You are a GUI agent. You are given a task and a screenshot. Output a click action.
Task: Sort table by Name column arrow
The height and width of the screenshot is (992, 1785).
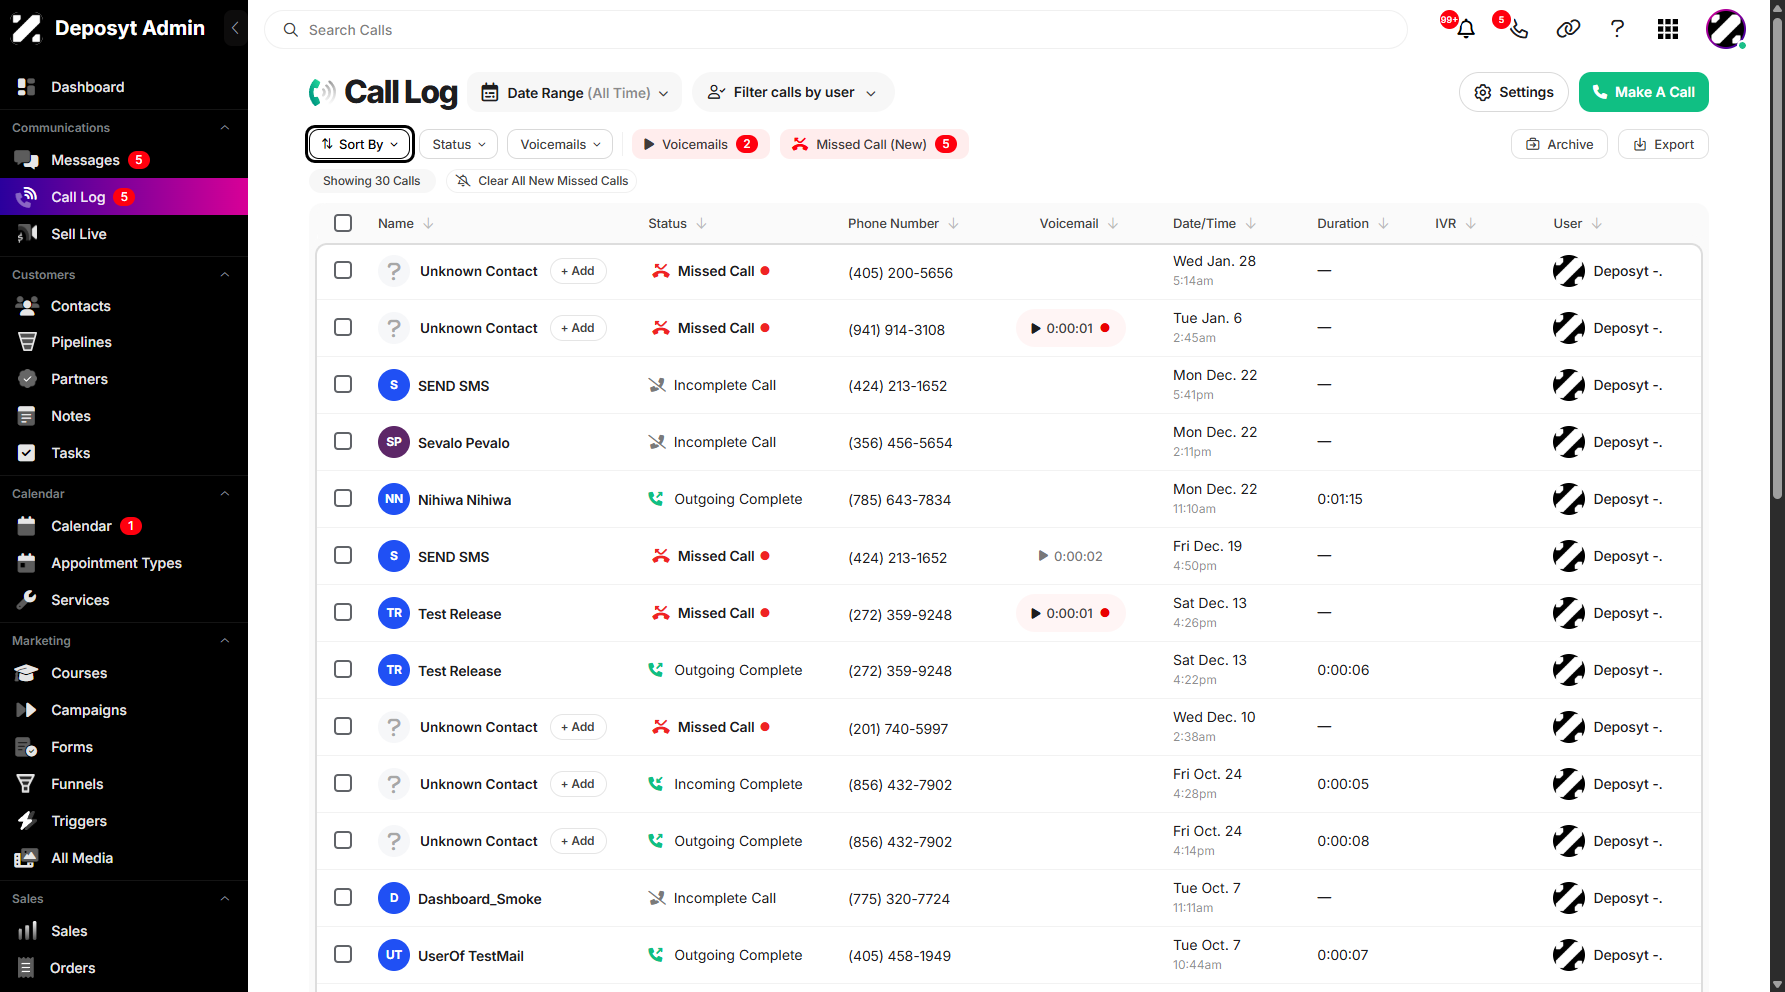(x=429, y=224)
